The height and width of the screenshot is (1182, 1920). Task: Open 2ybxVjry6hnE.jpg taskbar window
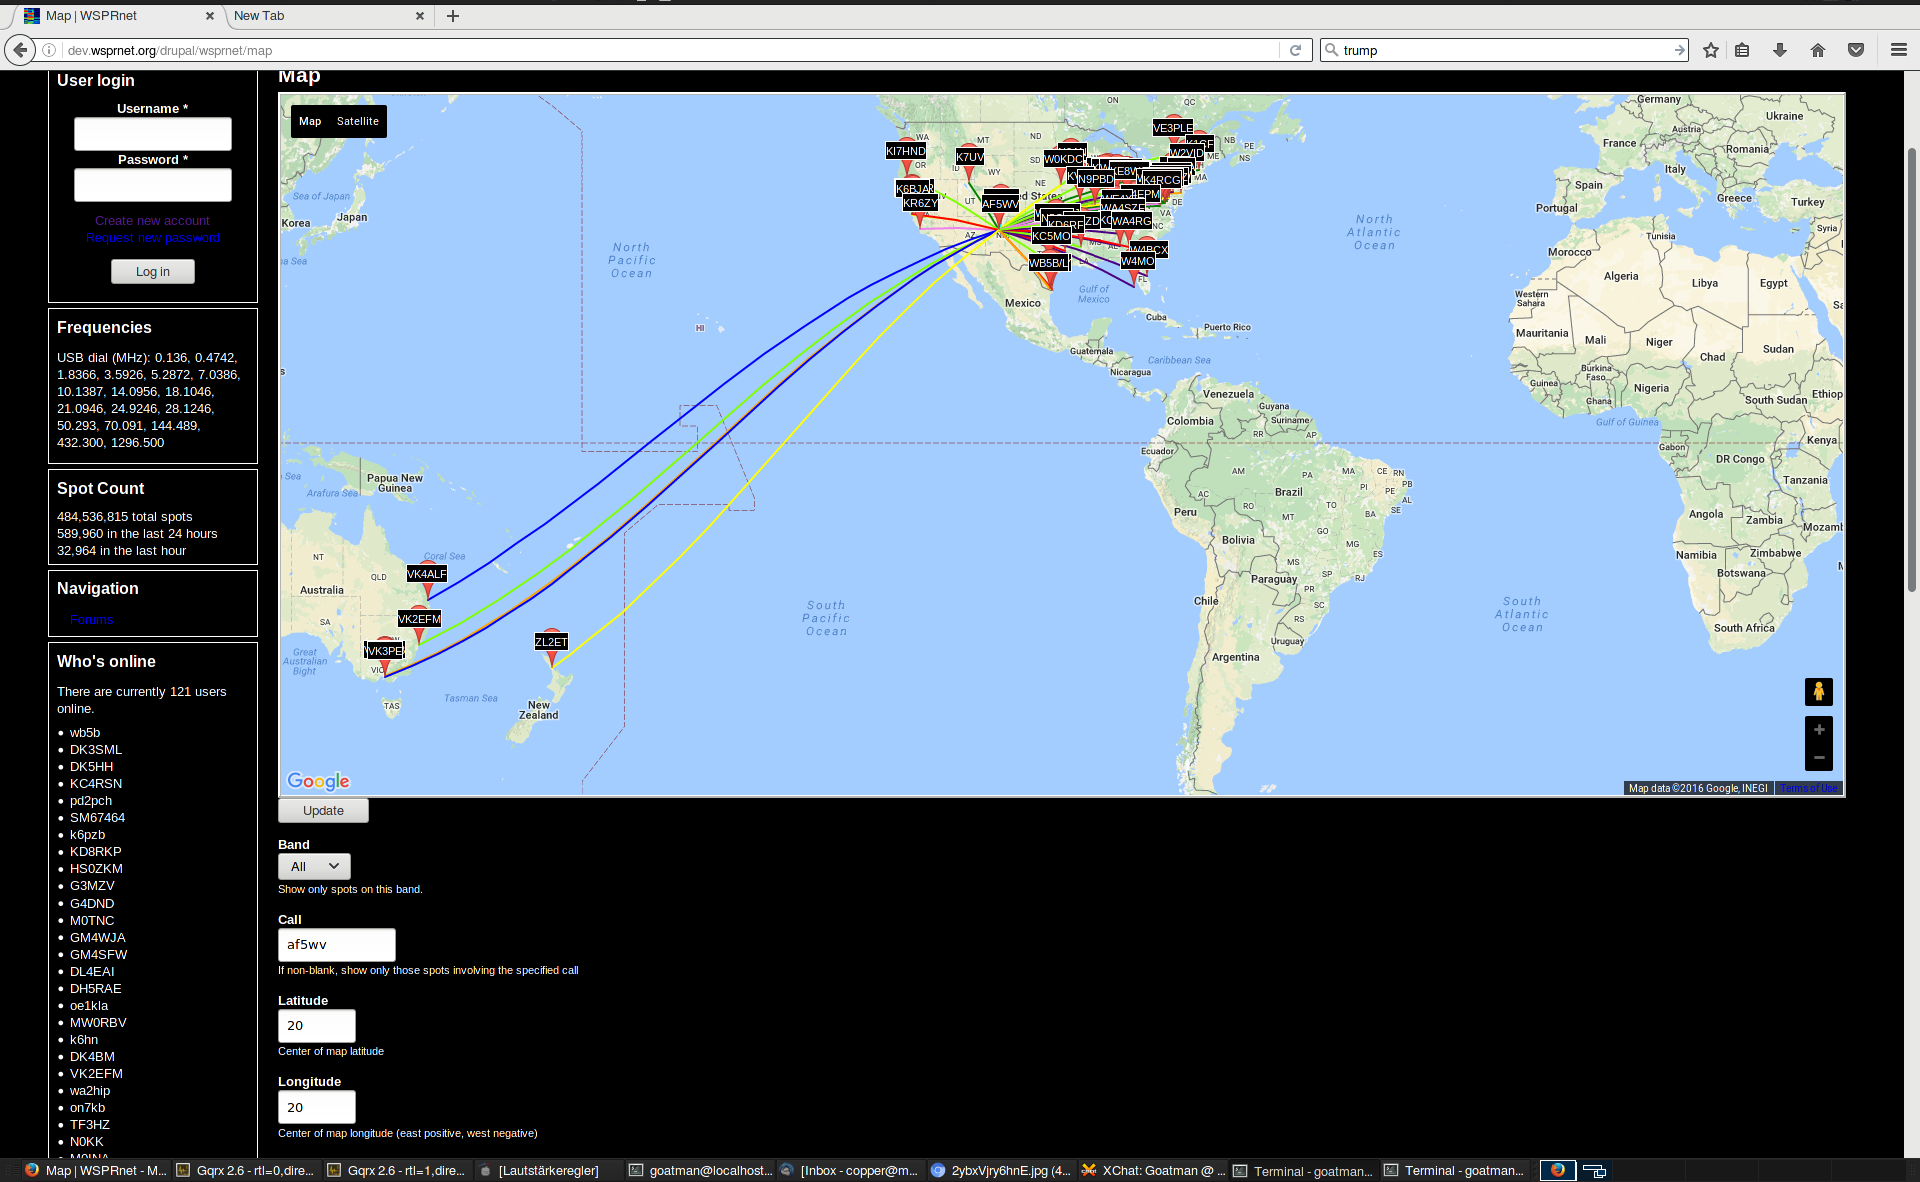[1000, 1170]
